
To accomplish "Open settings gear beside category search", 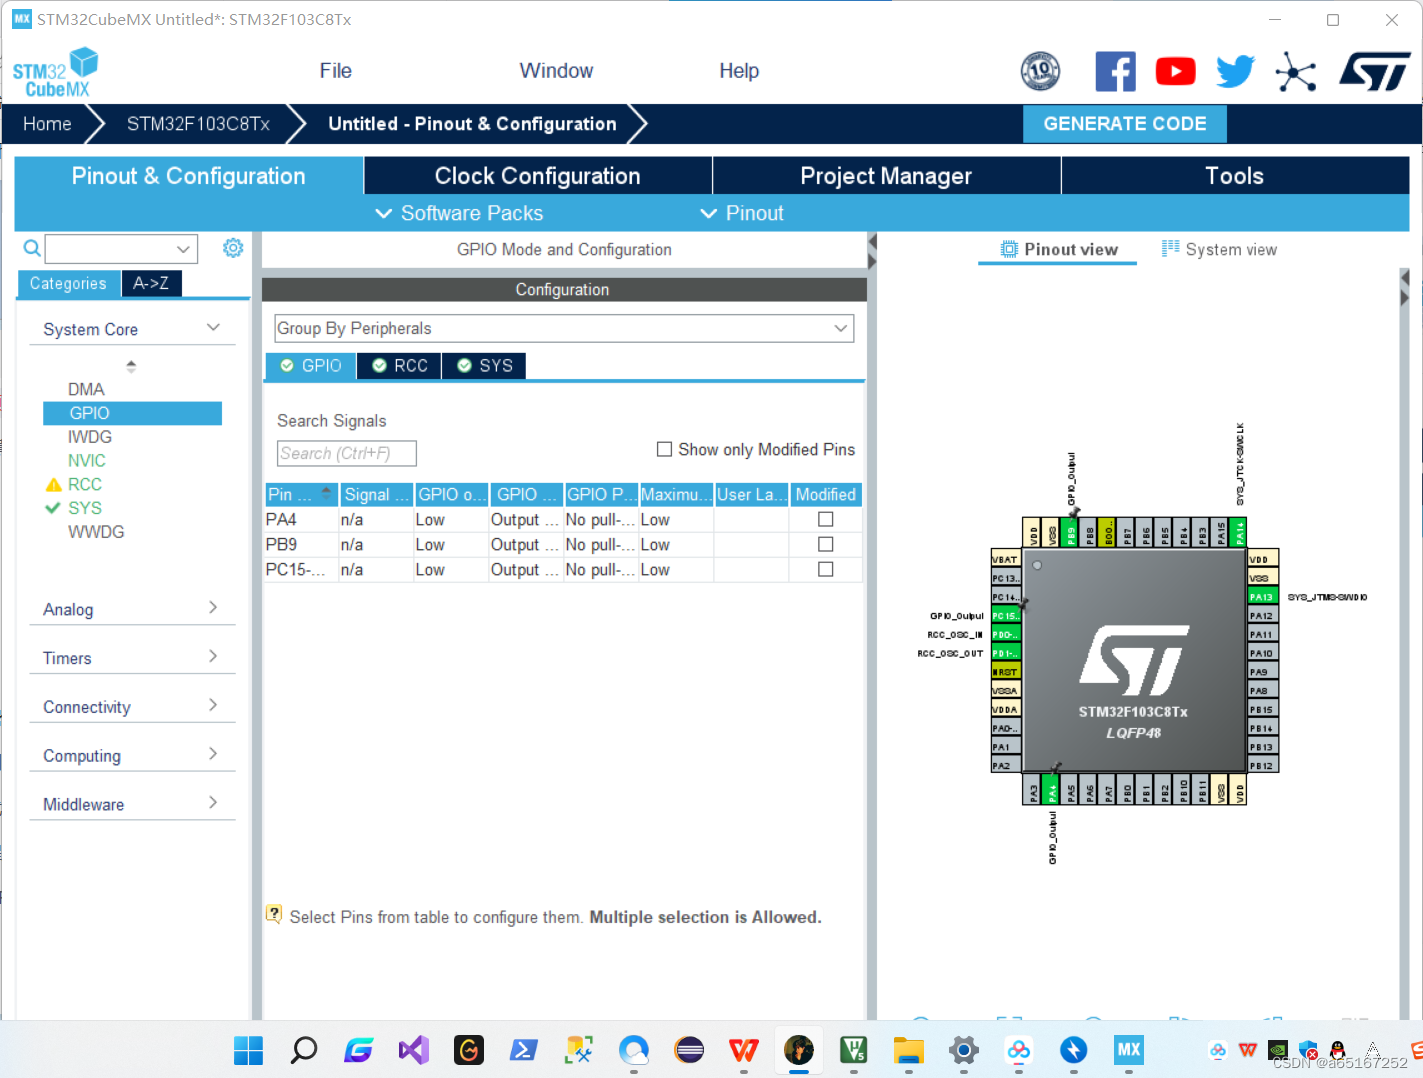I will [233, 248].
